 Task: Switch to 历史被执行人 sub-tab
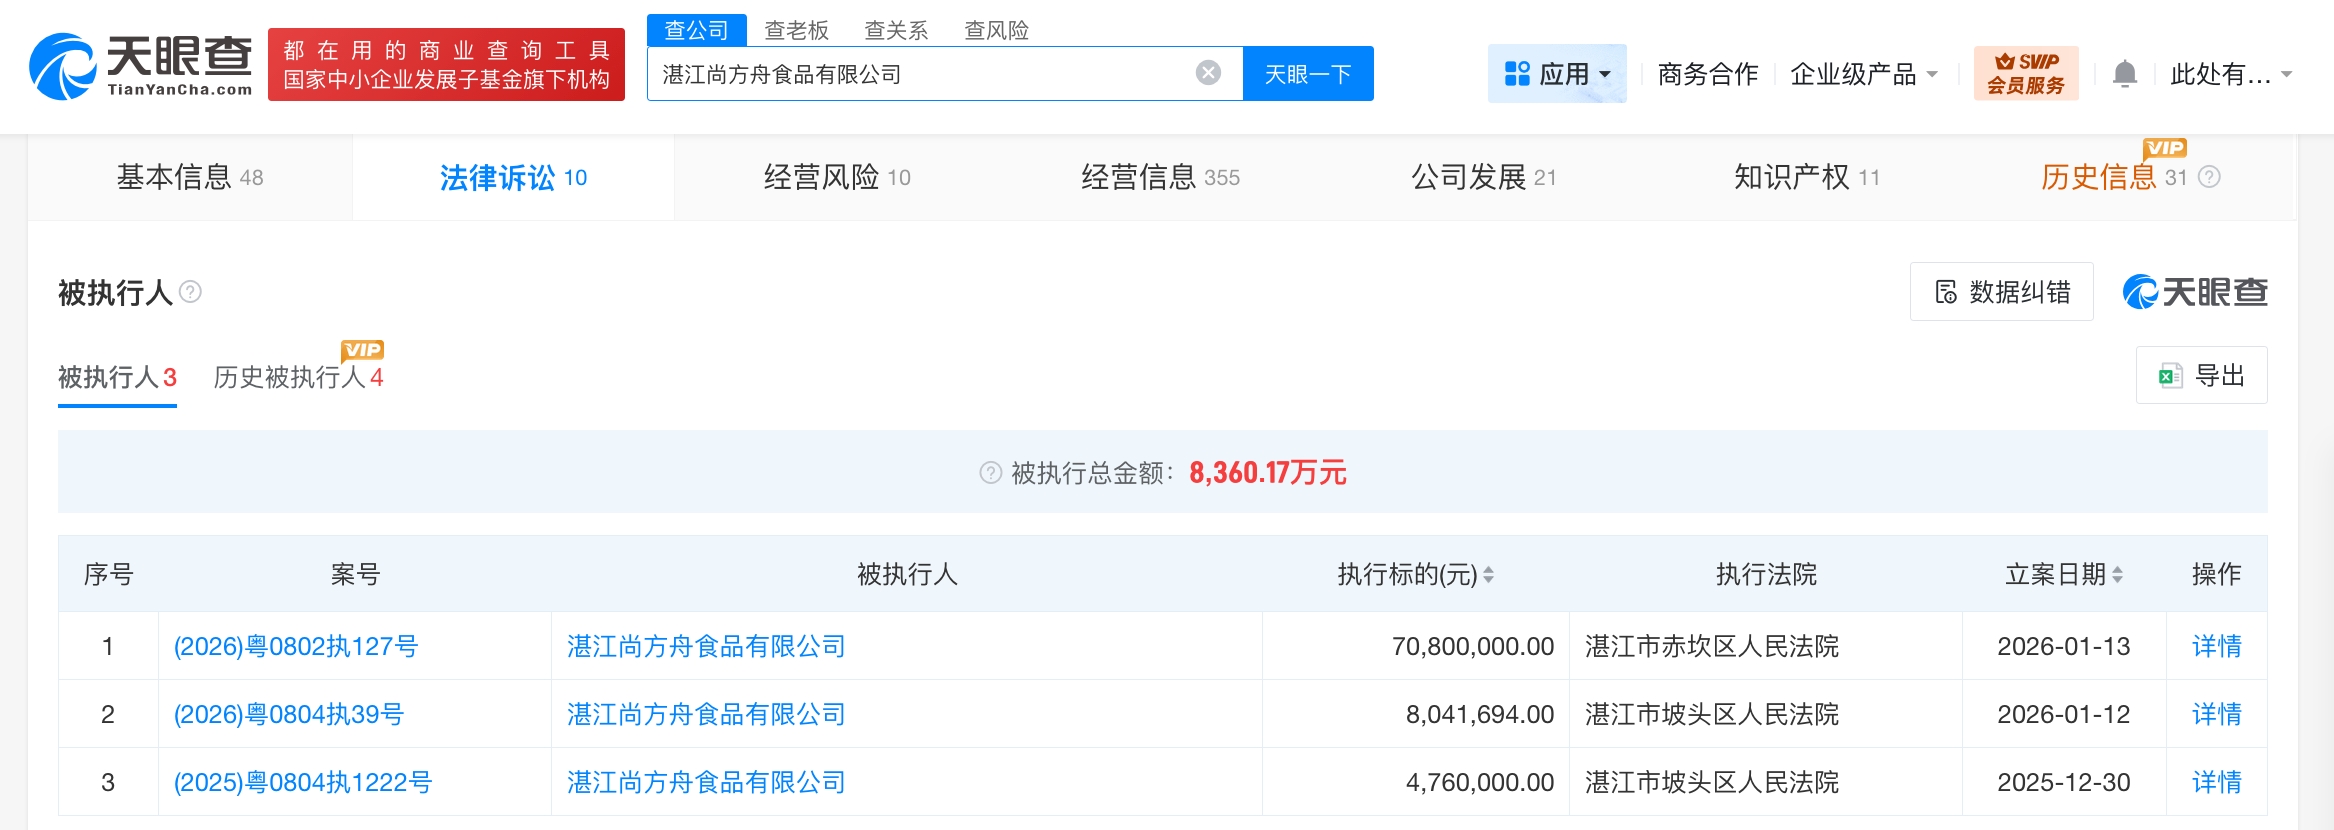pyautogui.click(x=298, y=378)
